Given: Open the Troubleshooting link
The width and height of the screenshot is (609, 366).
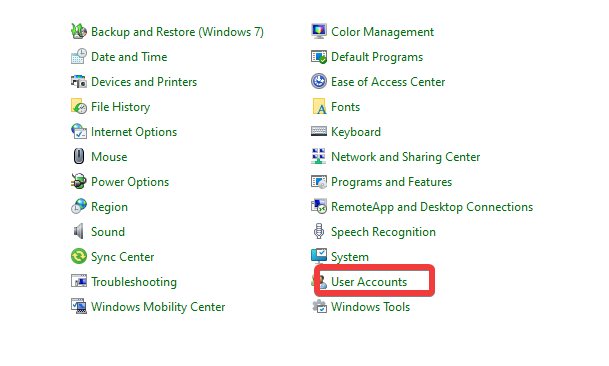Looking at the screenshot, I should 134,282.
